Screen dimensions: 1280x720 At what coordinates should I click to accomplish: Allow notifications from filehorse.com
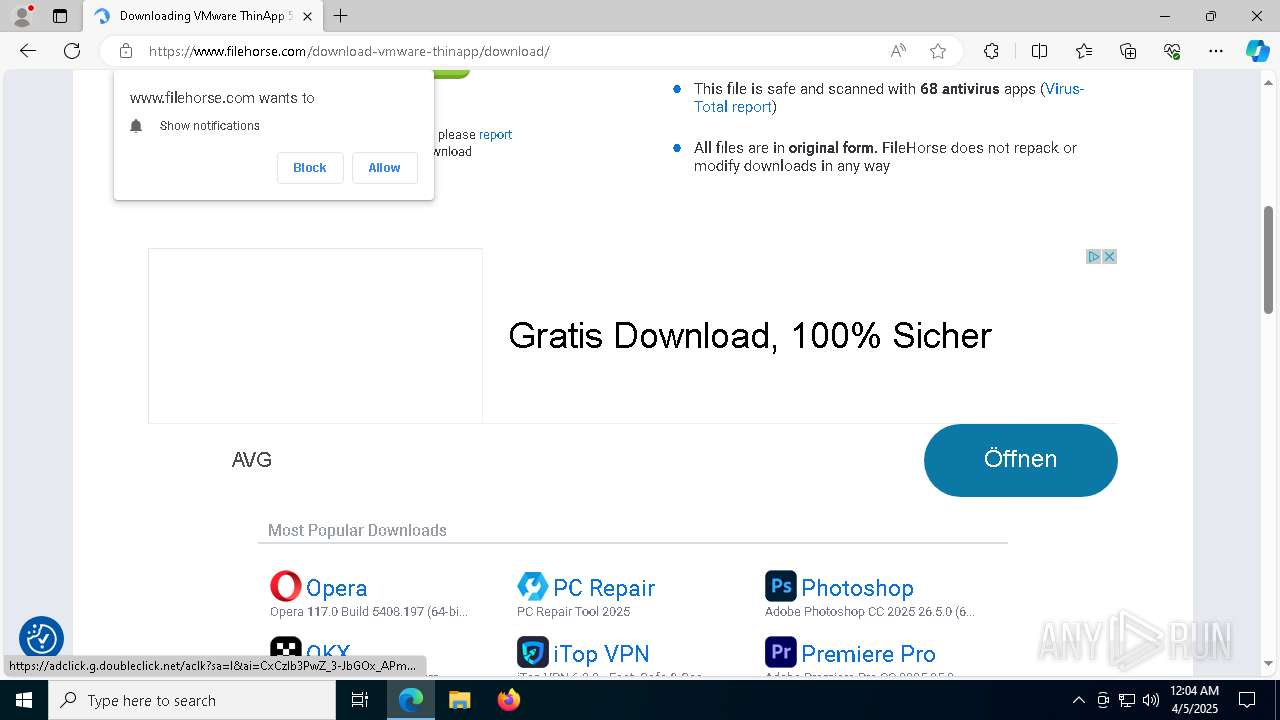384,168
